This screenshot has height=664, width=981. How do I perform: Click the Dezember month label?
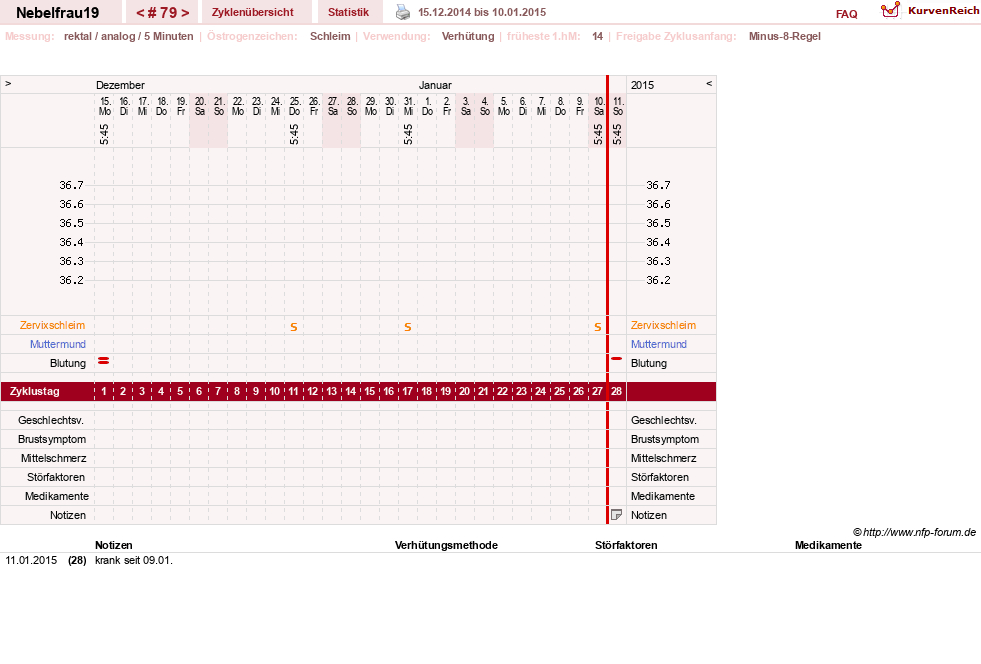120,85
